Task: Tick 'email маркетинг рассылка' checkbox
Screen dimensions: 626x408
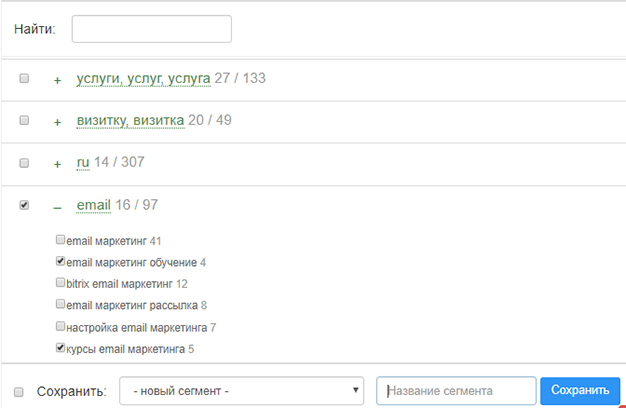Action: tap(60, 304)
